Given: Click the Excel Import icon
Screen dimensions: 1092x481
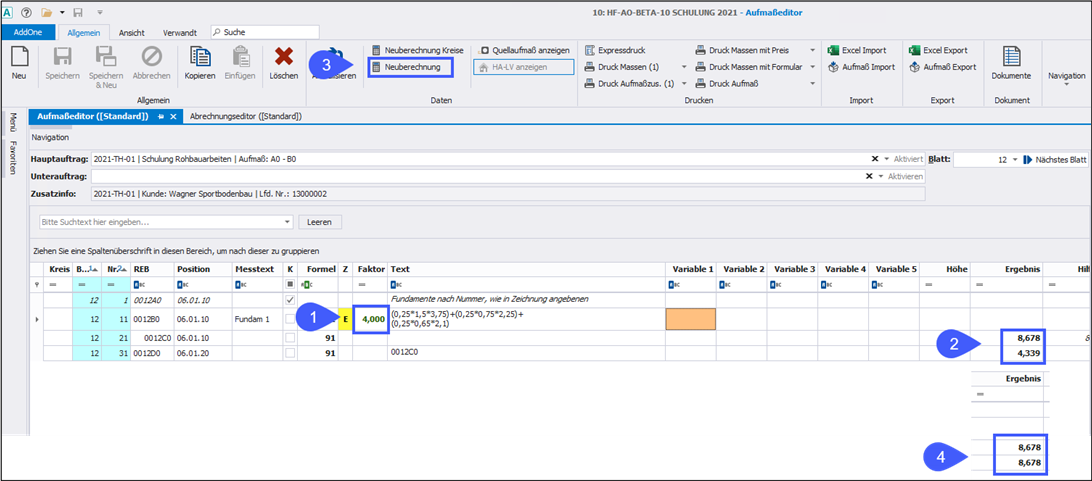Looking at the screenshot, I should (832, 49).
